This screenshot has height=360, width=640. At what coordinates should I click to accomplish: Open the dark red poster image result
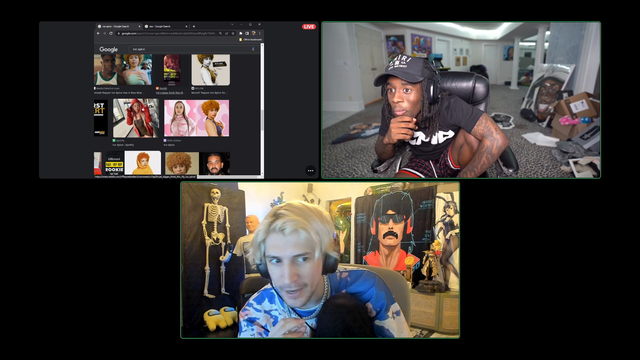tap(172, 70)
